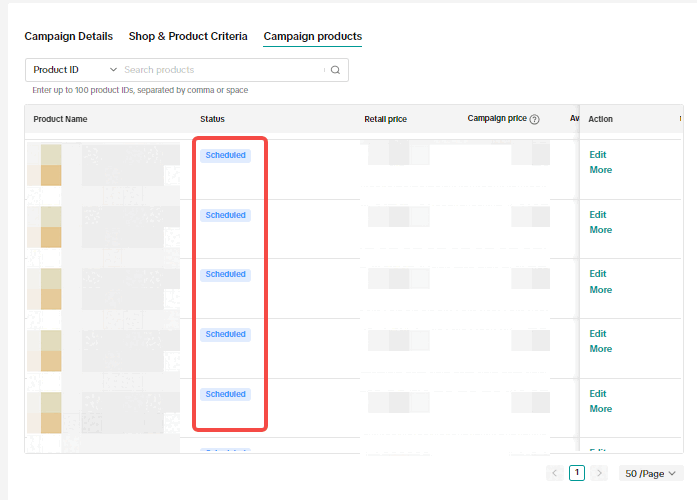The height and width of the screenshot is (500, 697).
Task: Switch to the Campaign Details tab
Action: pyautogui.click(x=68, y=36)
